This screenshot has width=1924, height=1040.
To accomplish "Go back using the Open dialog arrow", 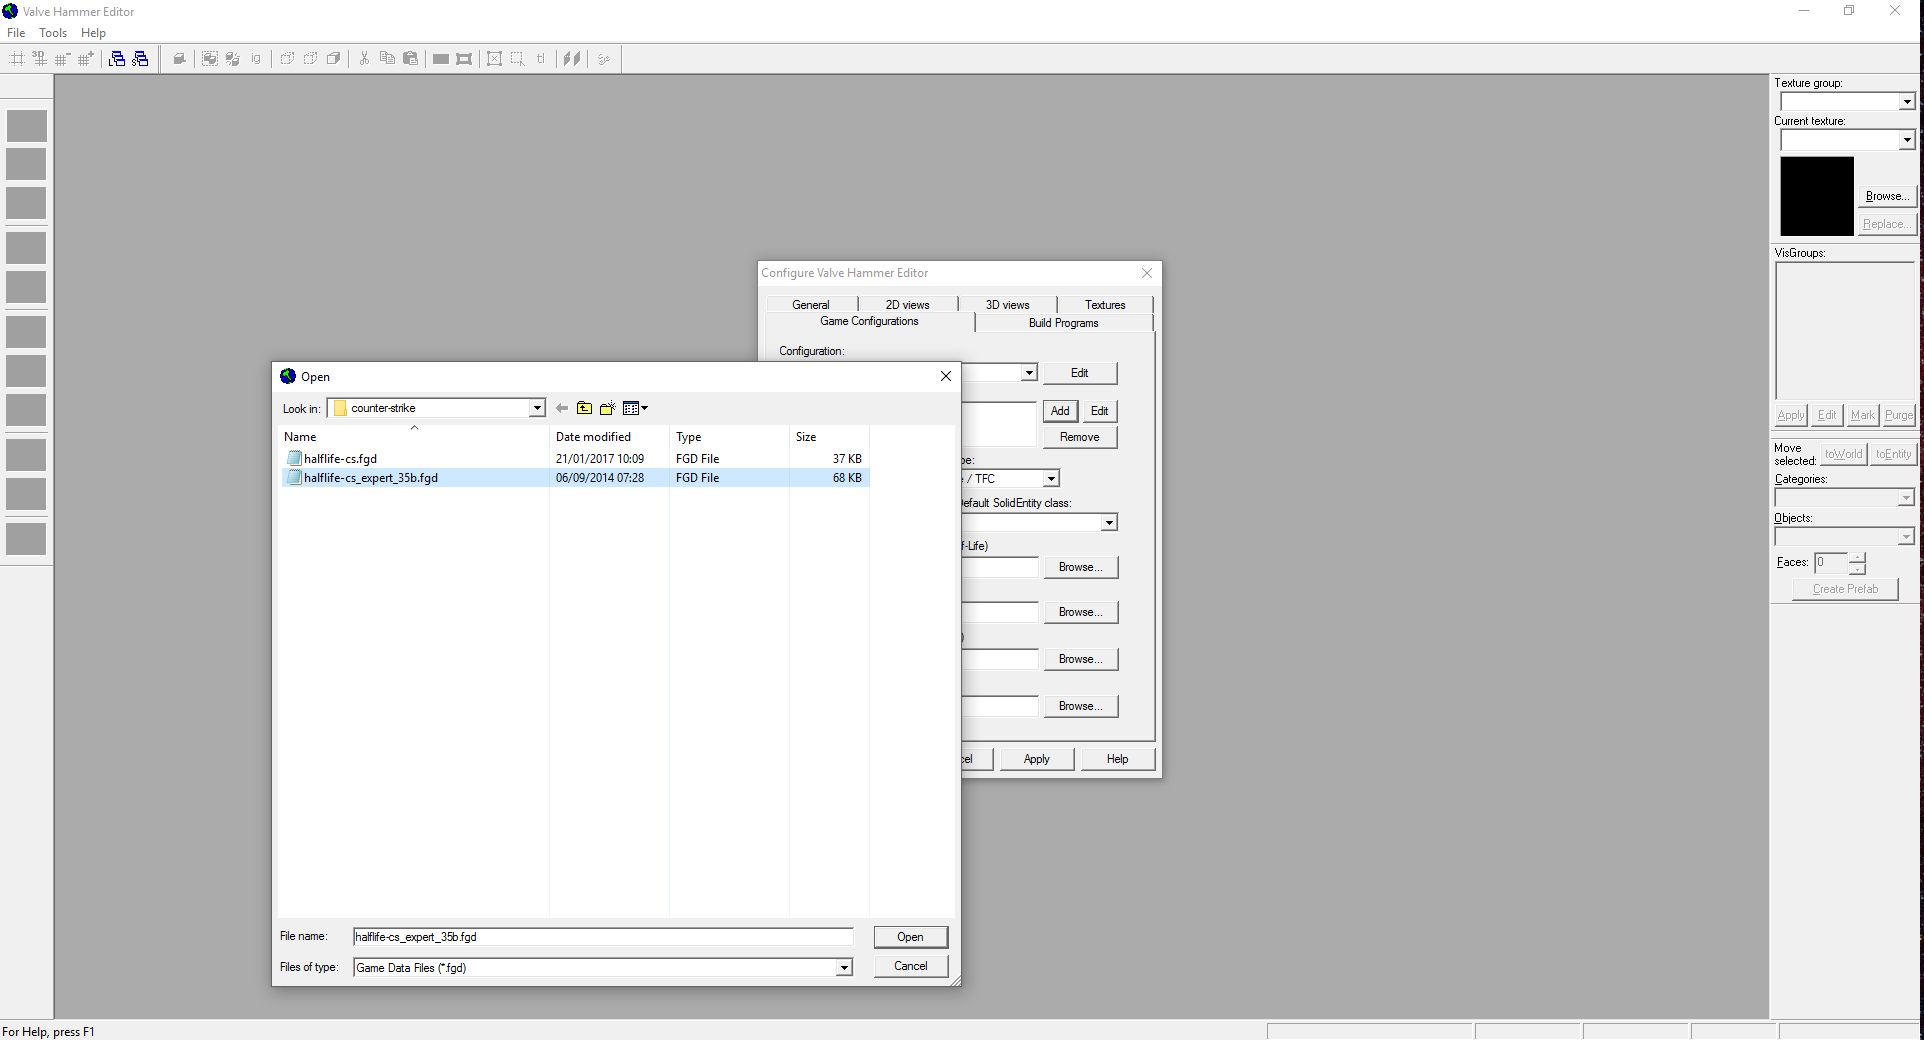I will coord(562,408).
